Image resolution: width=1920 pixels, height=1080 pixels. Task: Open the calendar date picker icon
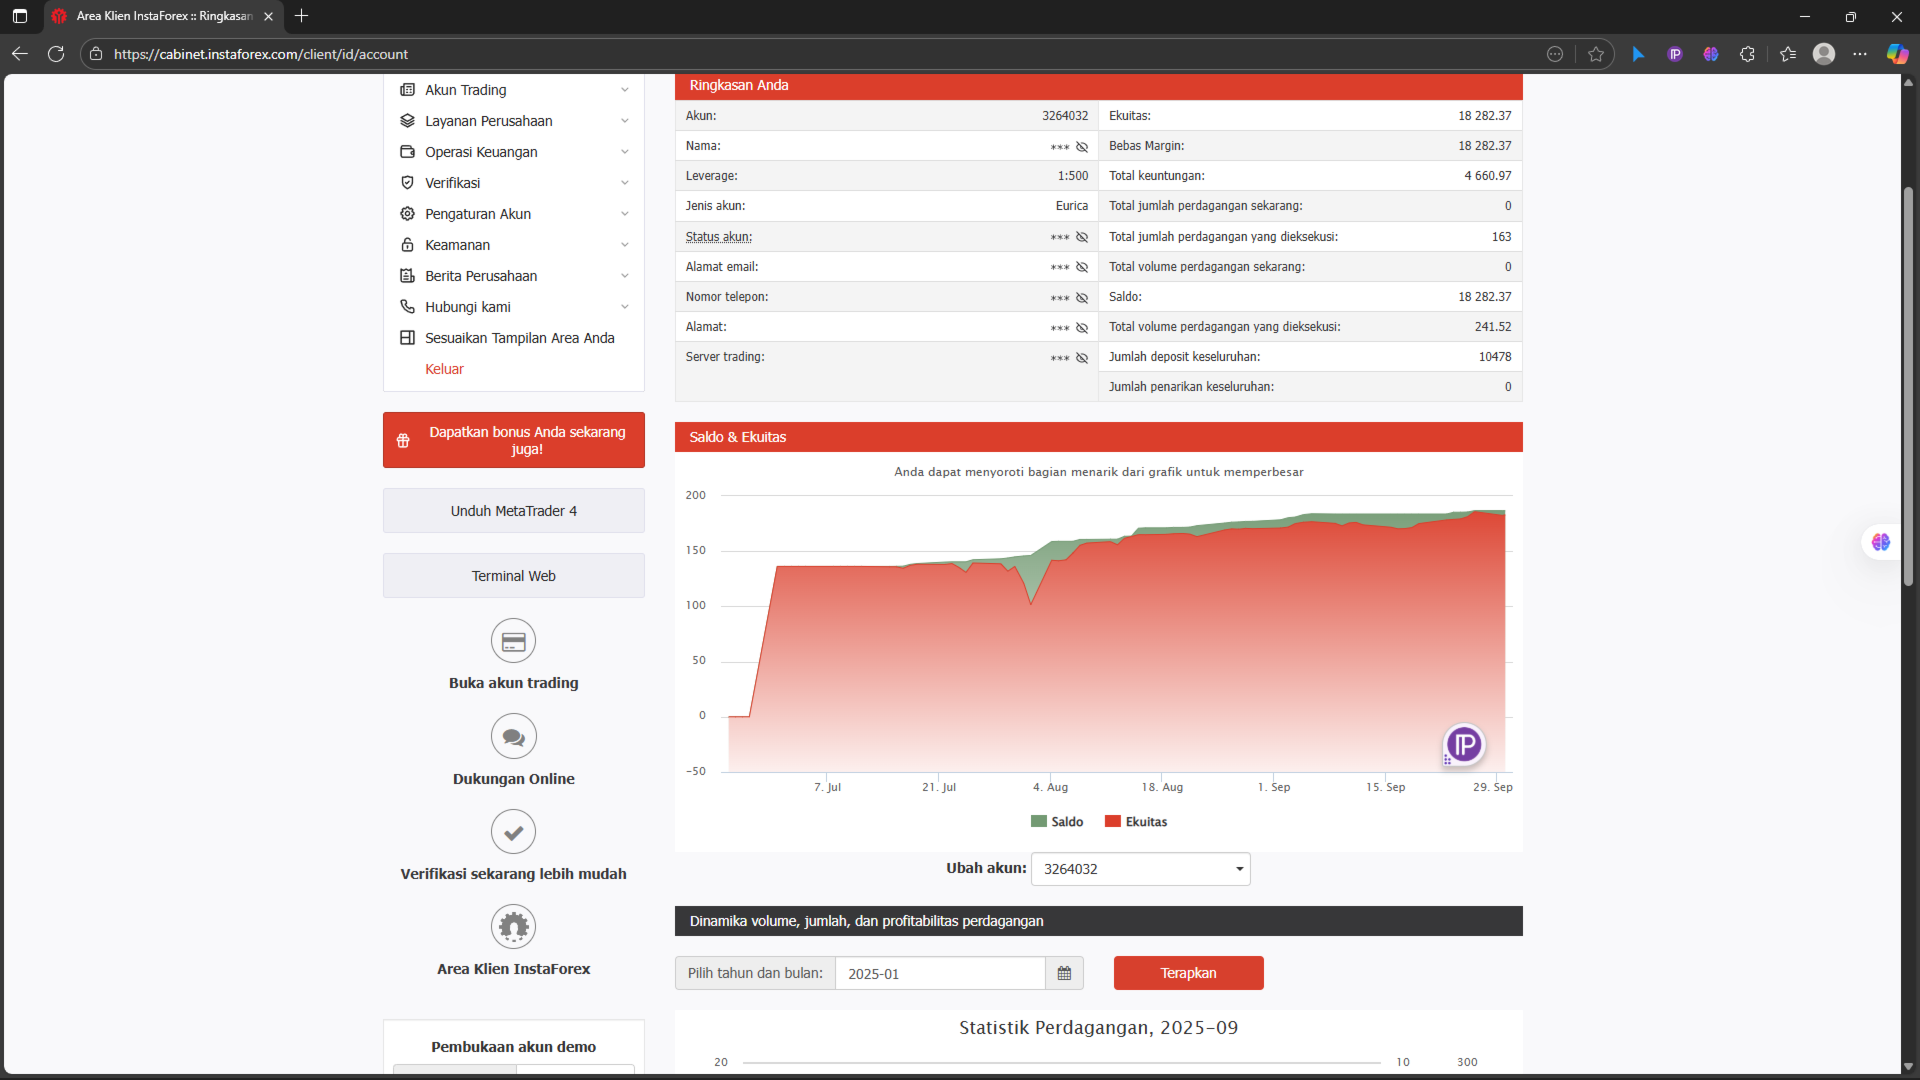[1064, 973]
